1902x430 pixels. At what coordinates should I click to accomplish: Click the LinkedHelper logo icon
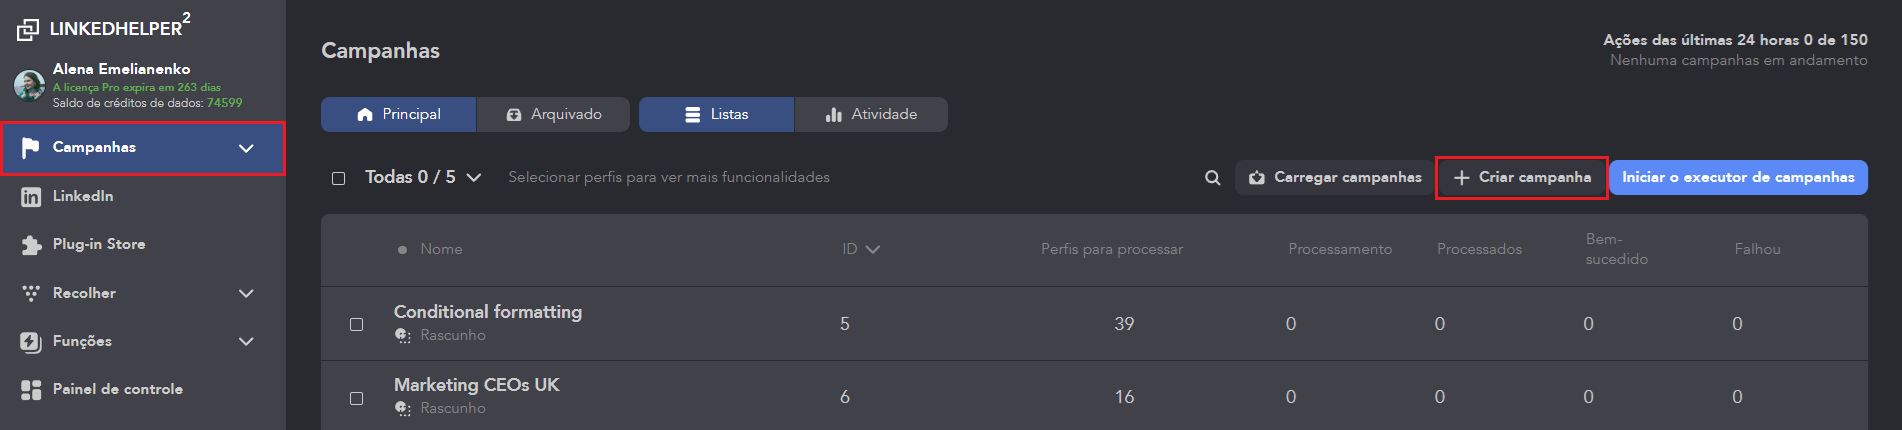coord(28,29)
